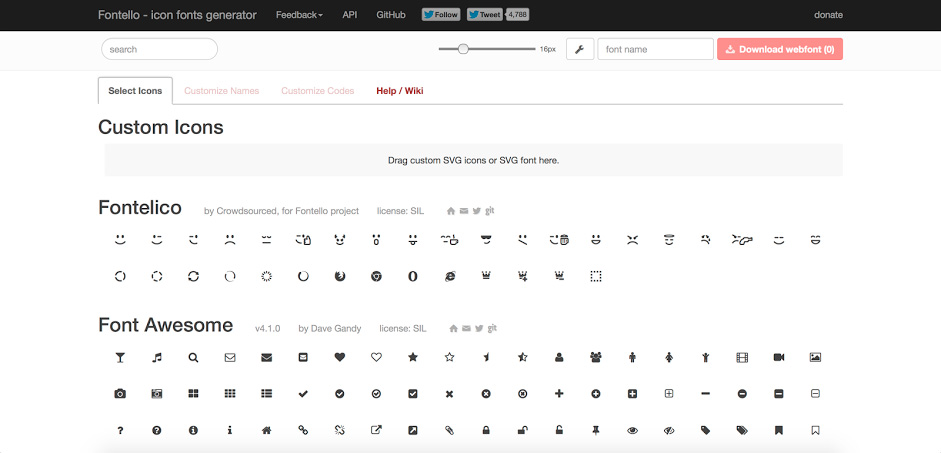
Task: Pick the minus-circled icon
Action: pos(742,394)
